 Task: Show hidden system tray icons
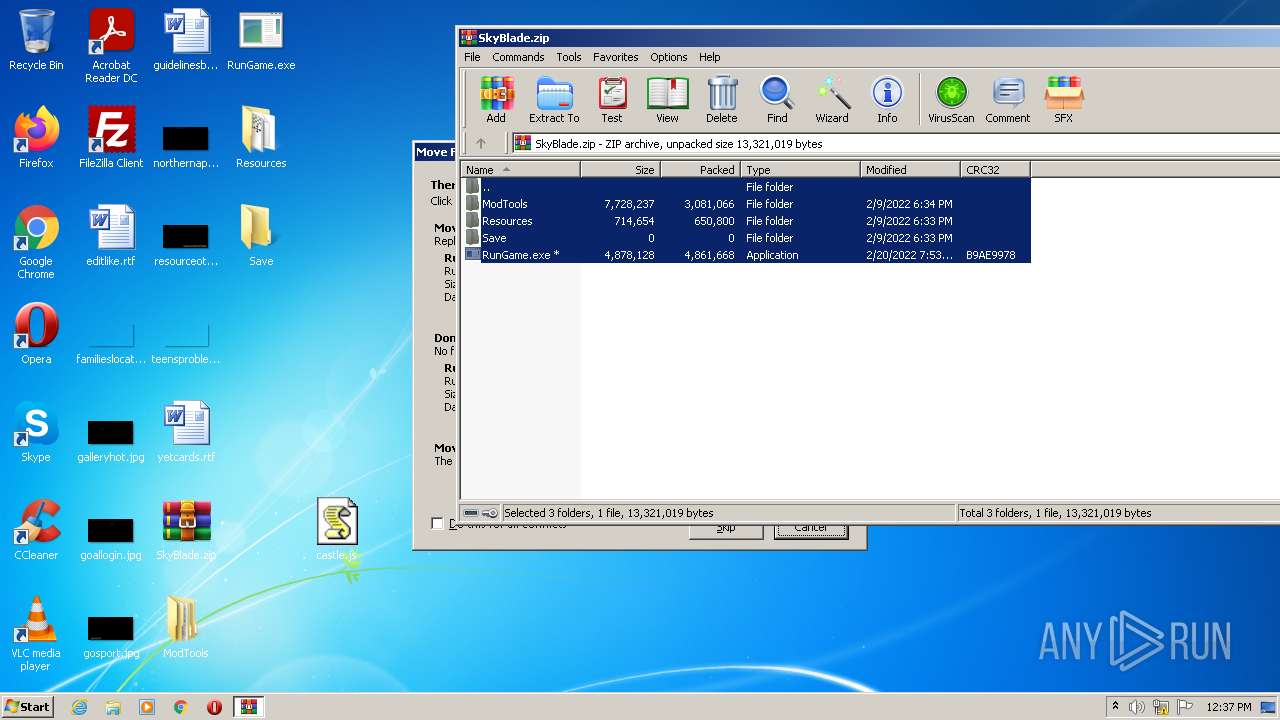coord(1115,706)
